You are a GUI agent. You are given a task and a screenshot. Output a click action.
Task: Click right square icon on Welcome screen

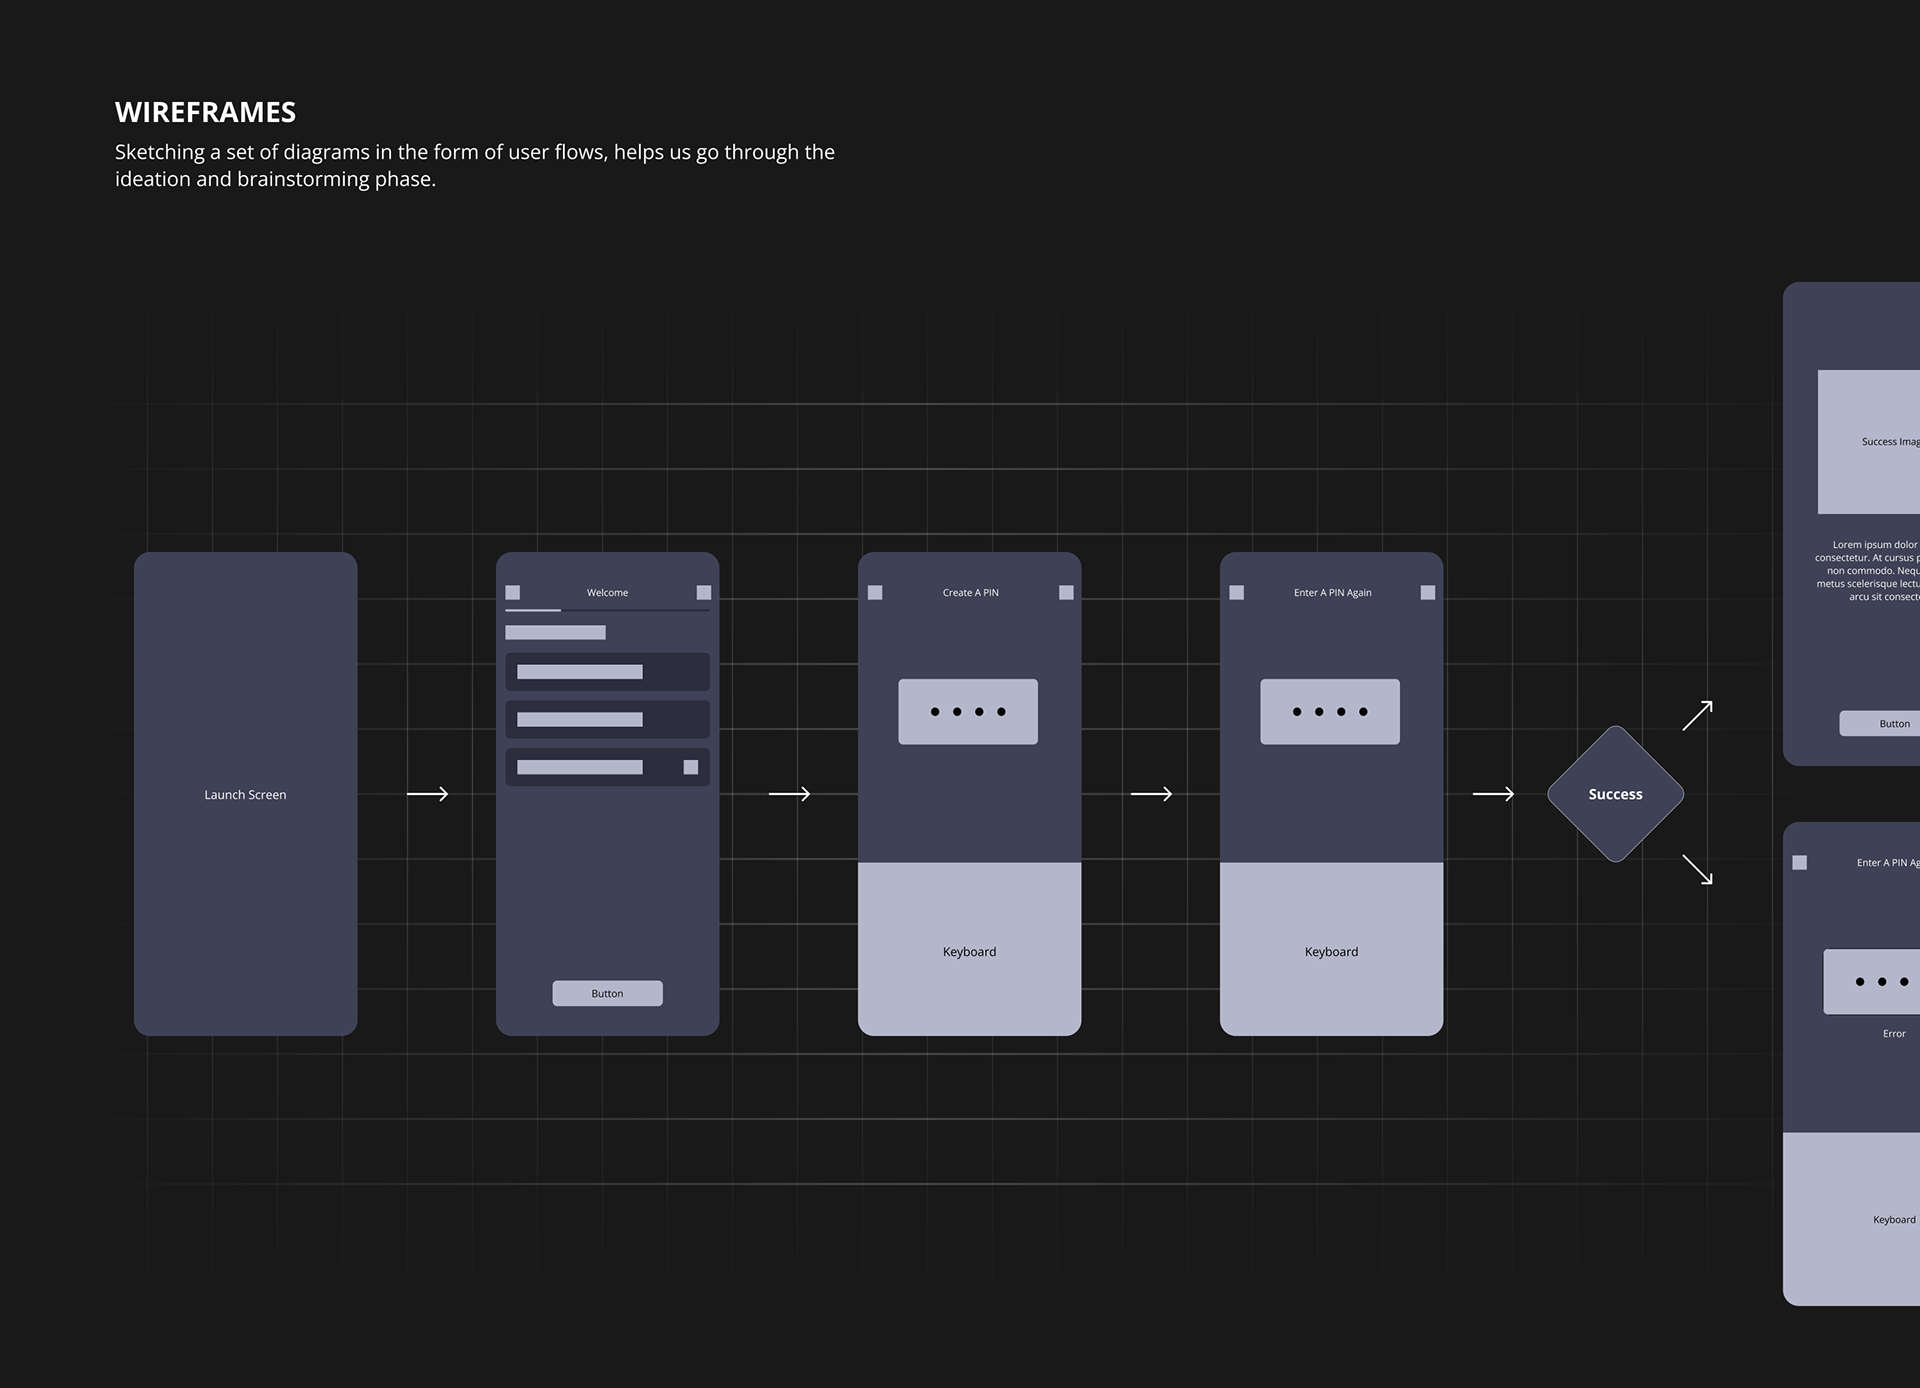click(x=704, y=593)
